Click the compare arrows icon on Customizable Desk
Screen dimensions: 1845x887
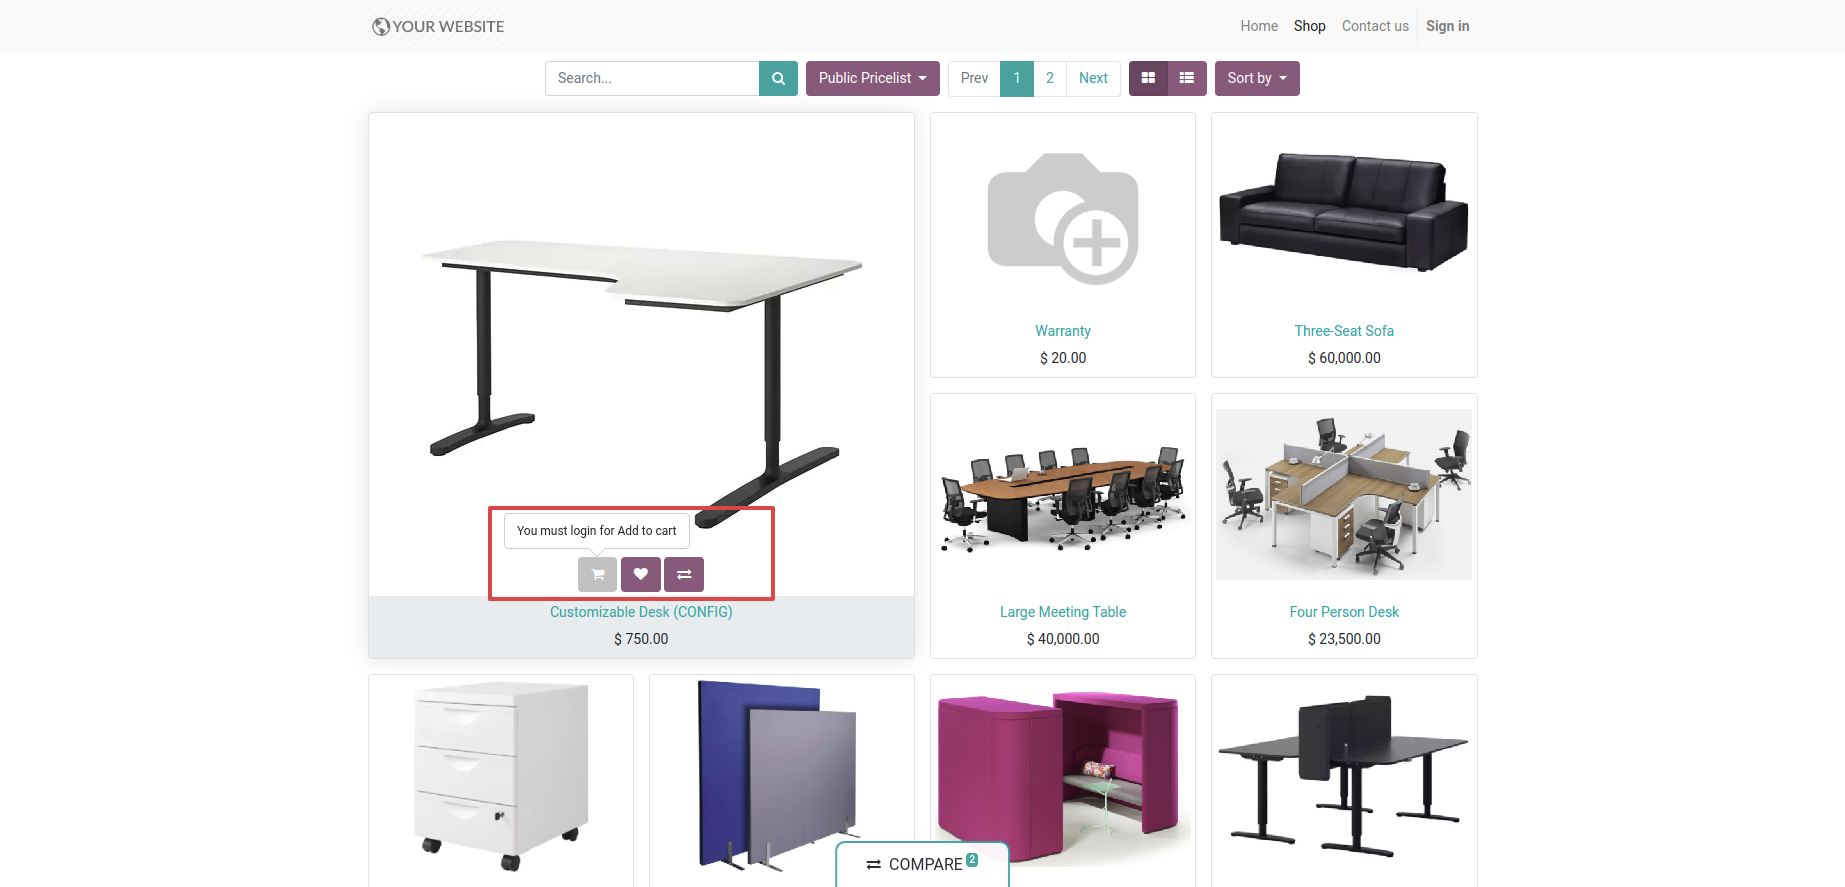coord(684,574)
